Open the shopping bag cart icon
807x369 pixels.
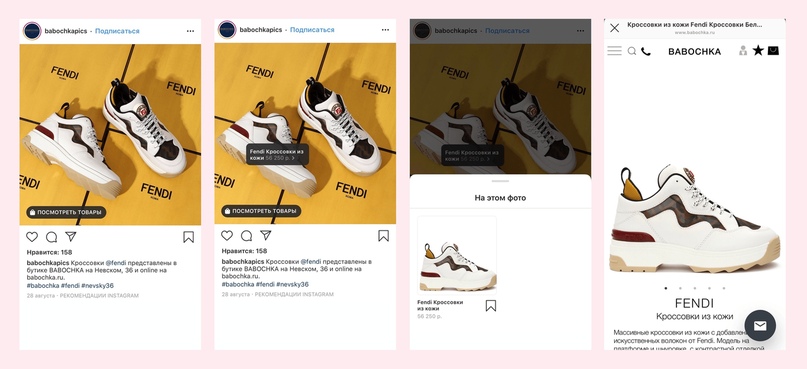(773, 50)
